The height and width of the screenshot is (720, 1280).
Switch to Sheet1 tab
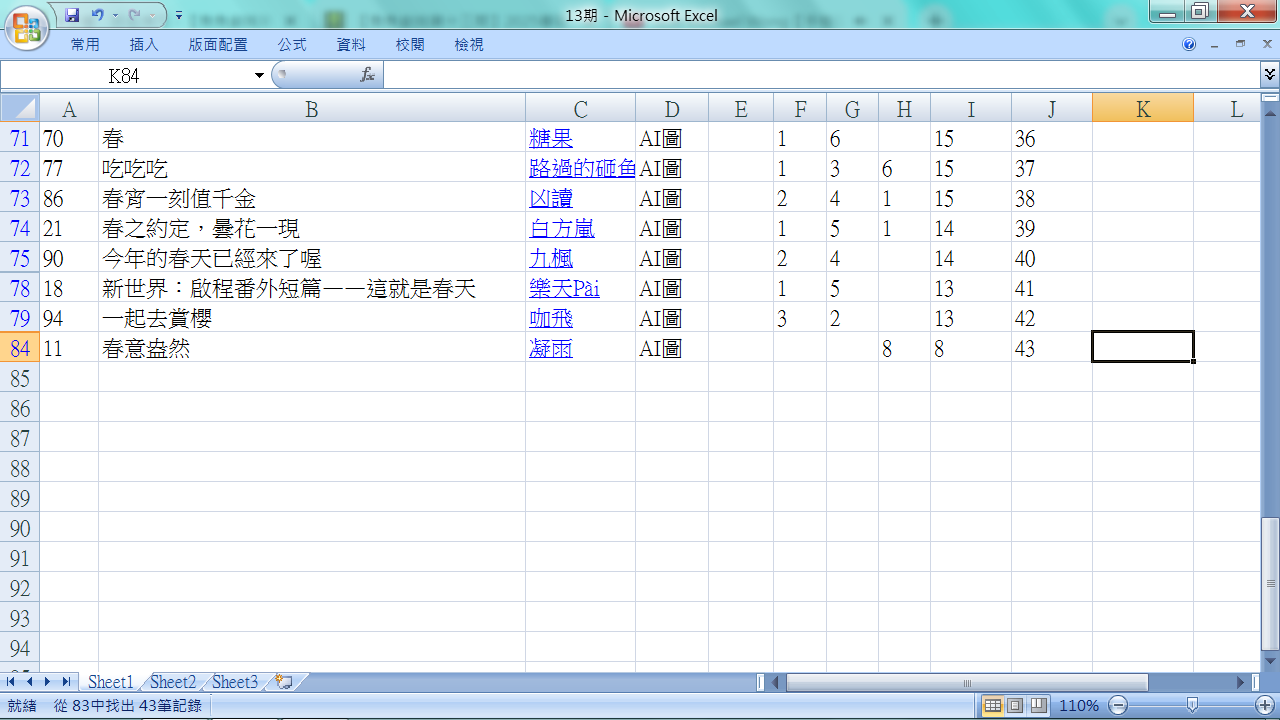point(111,682)
